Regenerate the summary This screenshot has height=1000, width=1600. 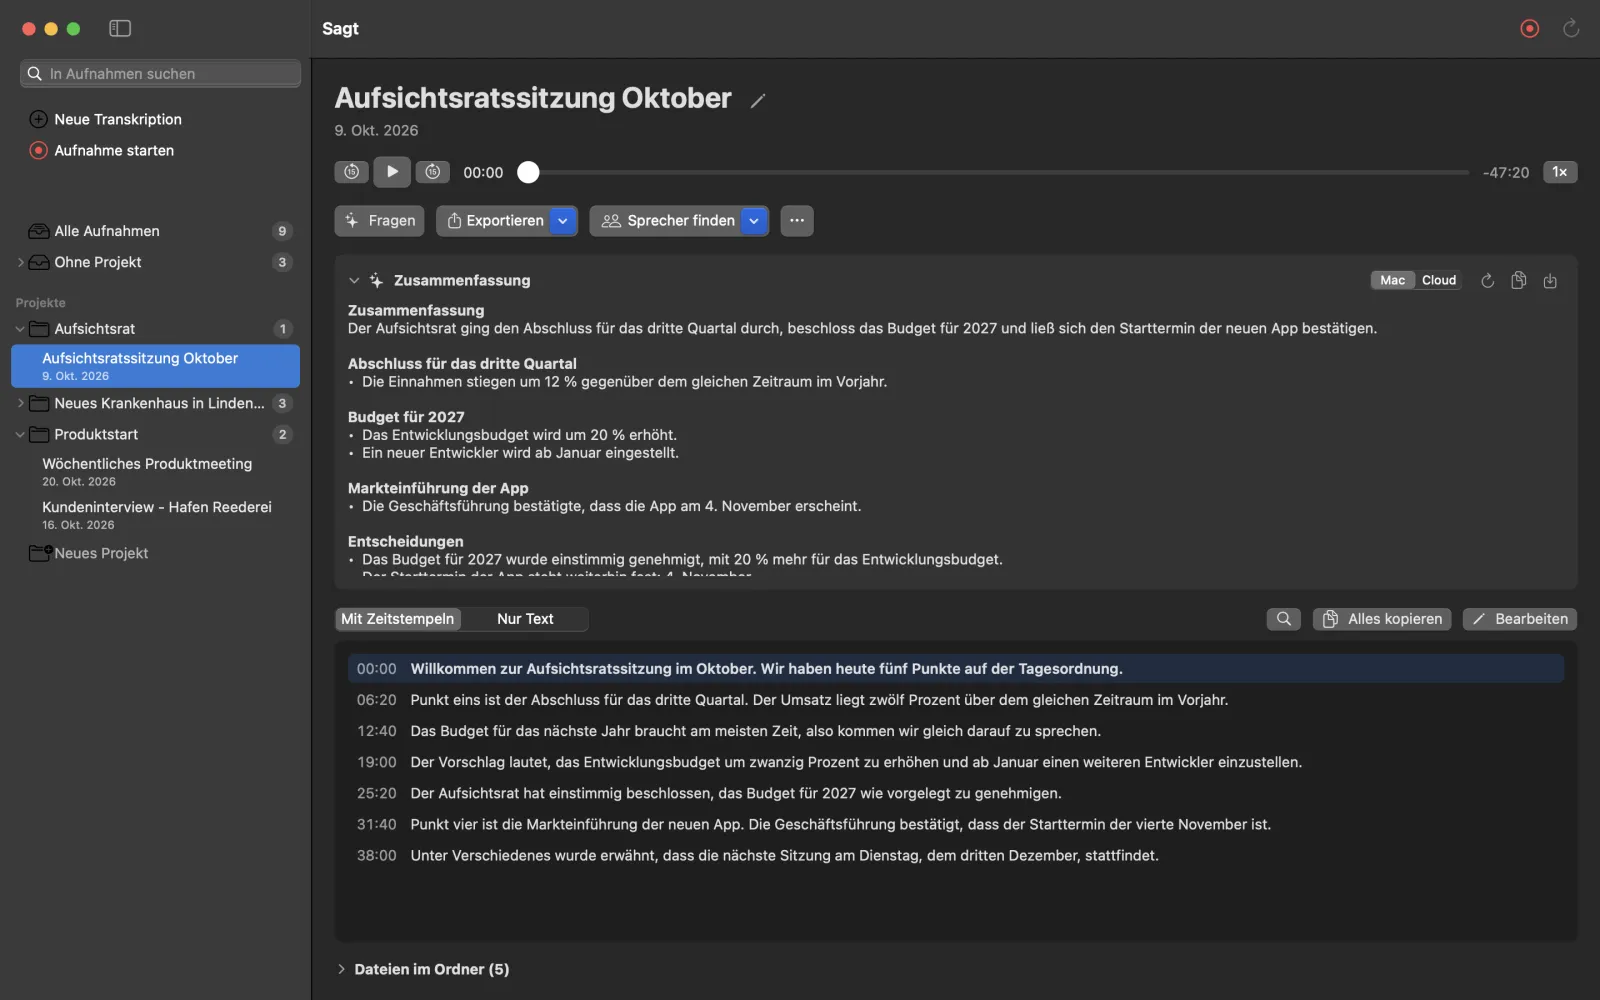[x=1487, y=281]
